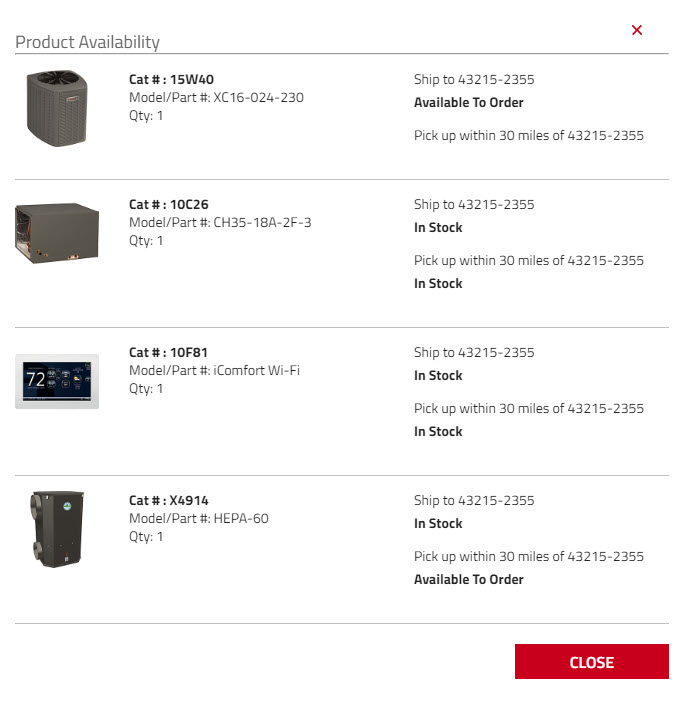
Task: Click Available To Order pickup status for X4914
Action: tap(468, 579)
